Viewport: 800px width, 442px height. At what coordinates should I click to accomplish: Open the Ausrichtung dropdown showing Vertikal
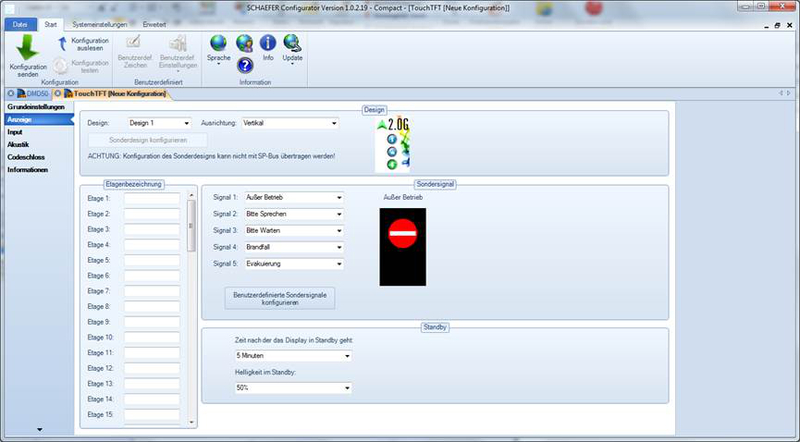click(290, 123)
